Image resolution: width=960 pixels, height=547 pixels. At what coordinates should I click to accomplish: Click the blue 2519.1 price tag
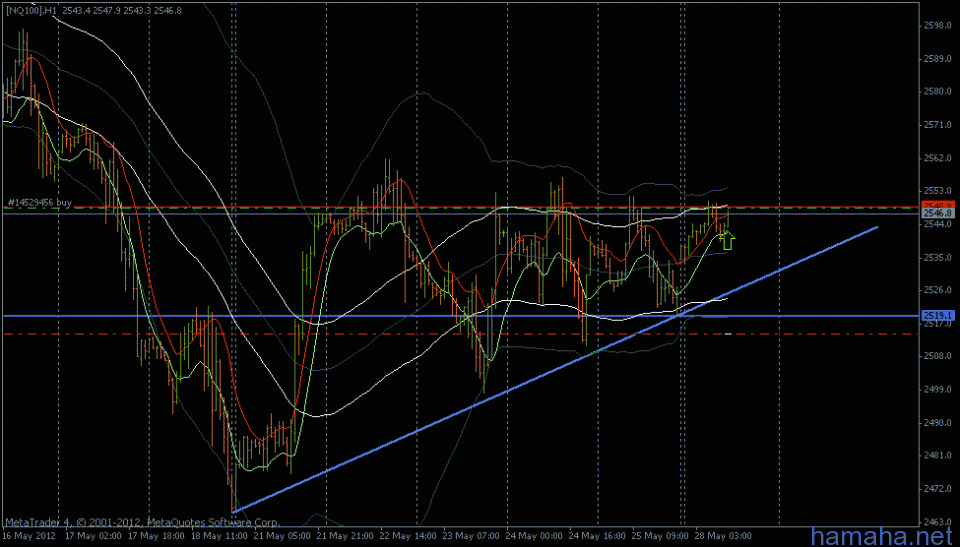tap(937, 315)
